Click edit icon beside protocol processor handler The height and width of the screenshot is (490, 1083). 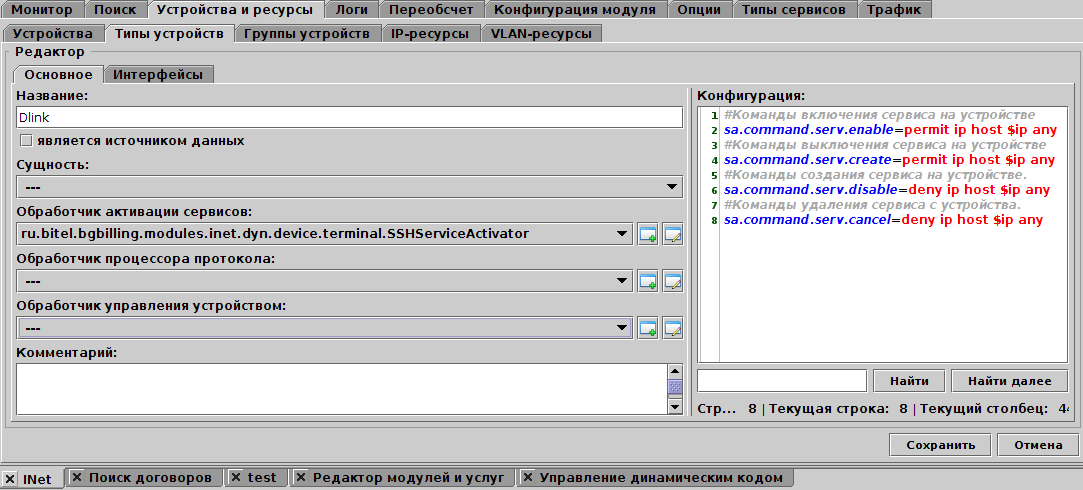click(672, 281)
